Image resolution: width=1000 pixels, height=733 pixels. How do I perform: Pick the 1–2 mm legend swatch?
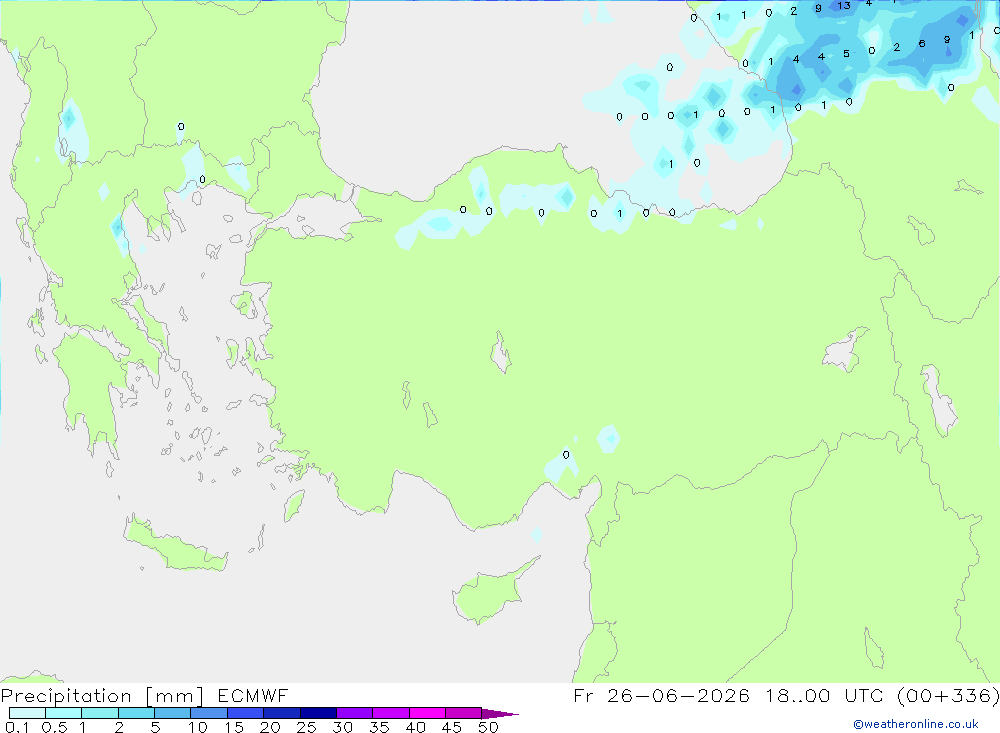99,713
